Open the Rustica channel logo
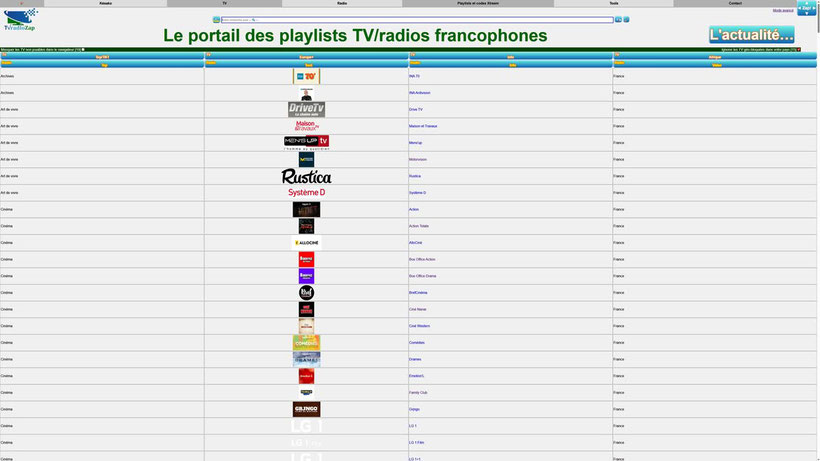This screenshot has height=461, width=820. pyautogui.click(x=306, y=176)
